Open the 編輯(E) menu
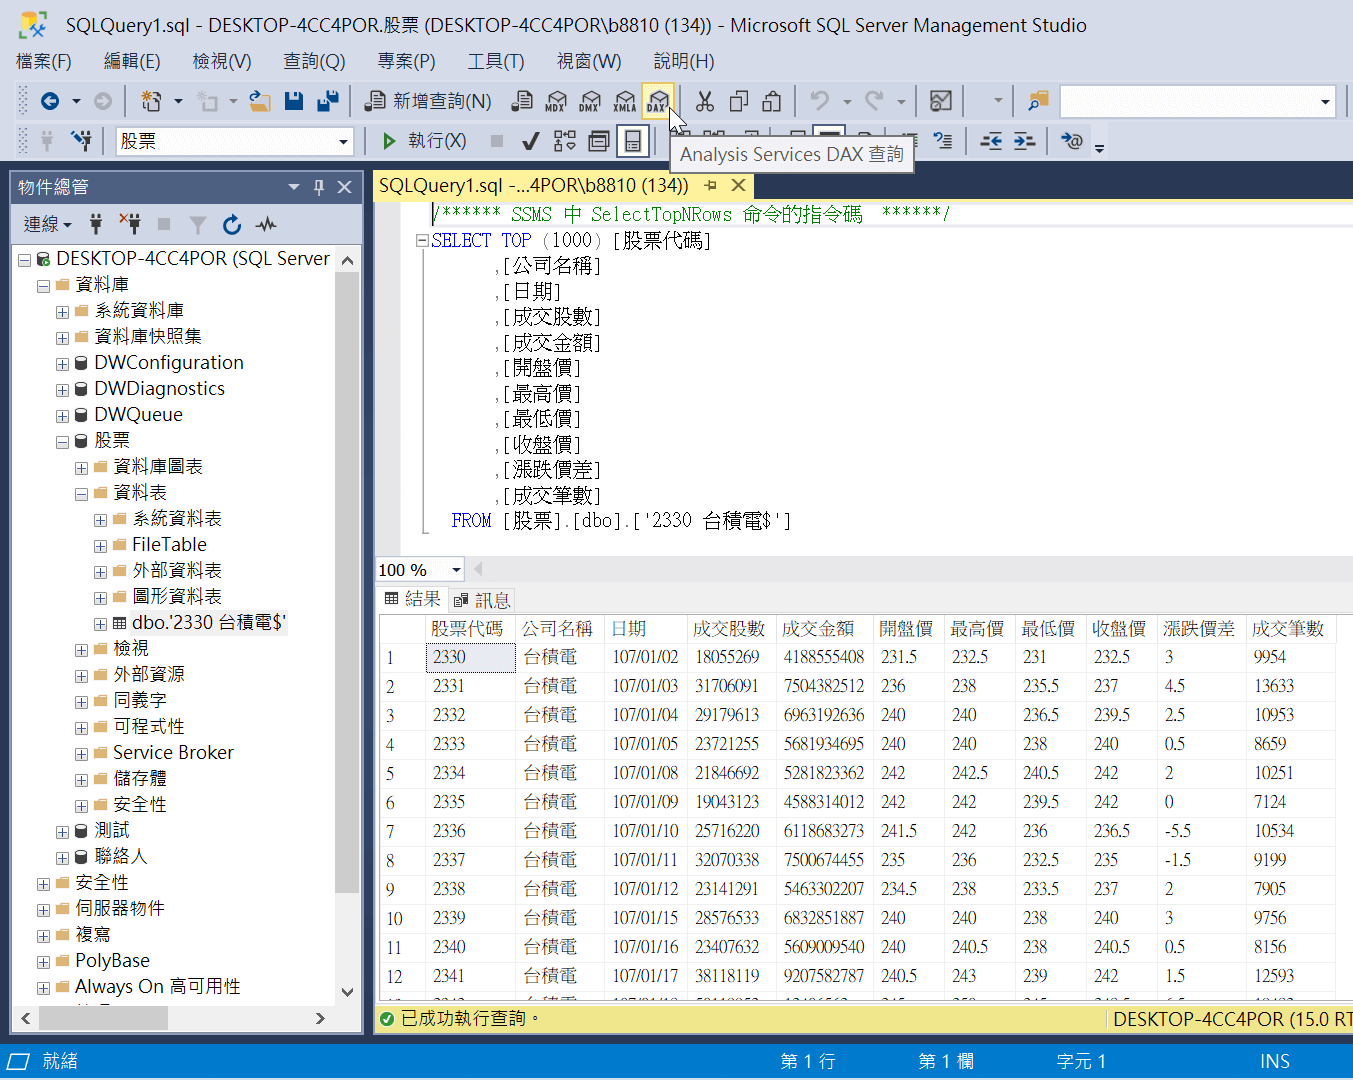The image size is (1353, 1080). pos(132,61)
